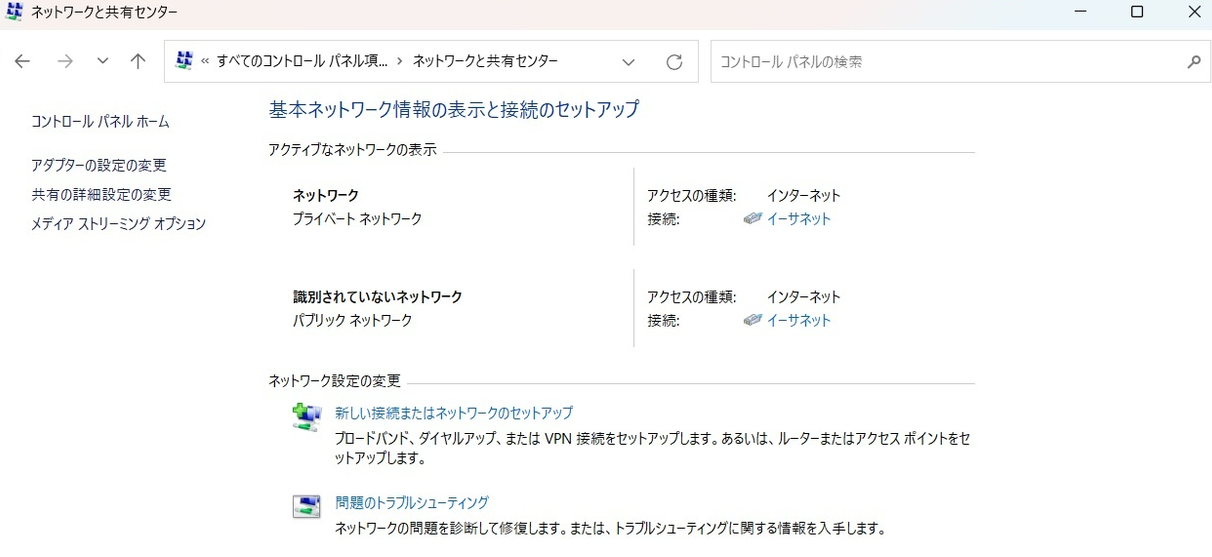Screen dimensions: 1212x557
Task: Click the window title bar app icon
Action: [x=15, y=13]
